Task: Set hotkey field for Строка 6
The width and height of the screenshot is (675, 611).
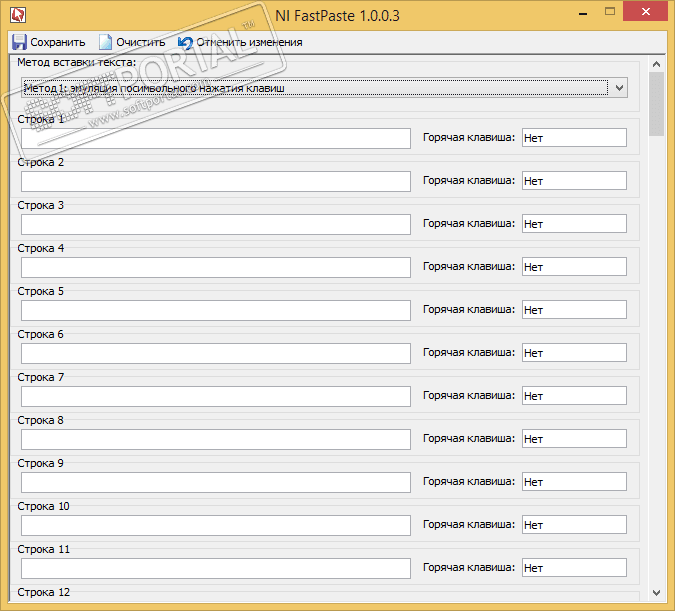Action: [x=574, y=353]
